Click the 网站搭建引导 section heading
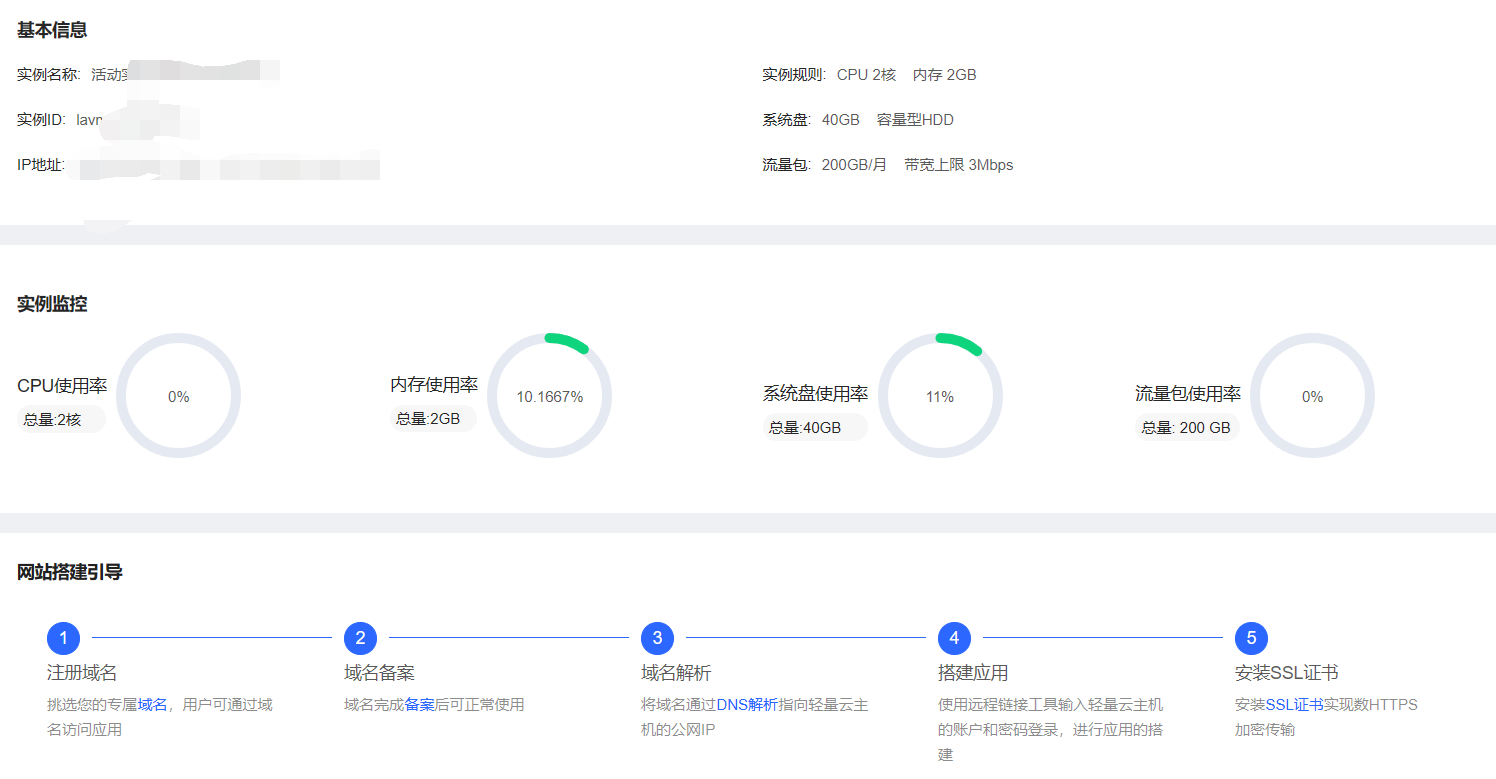This screenshot has width=1496, height=779. 70,573
